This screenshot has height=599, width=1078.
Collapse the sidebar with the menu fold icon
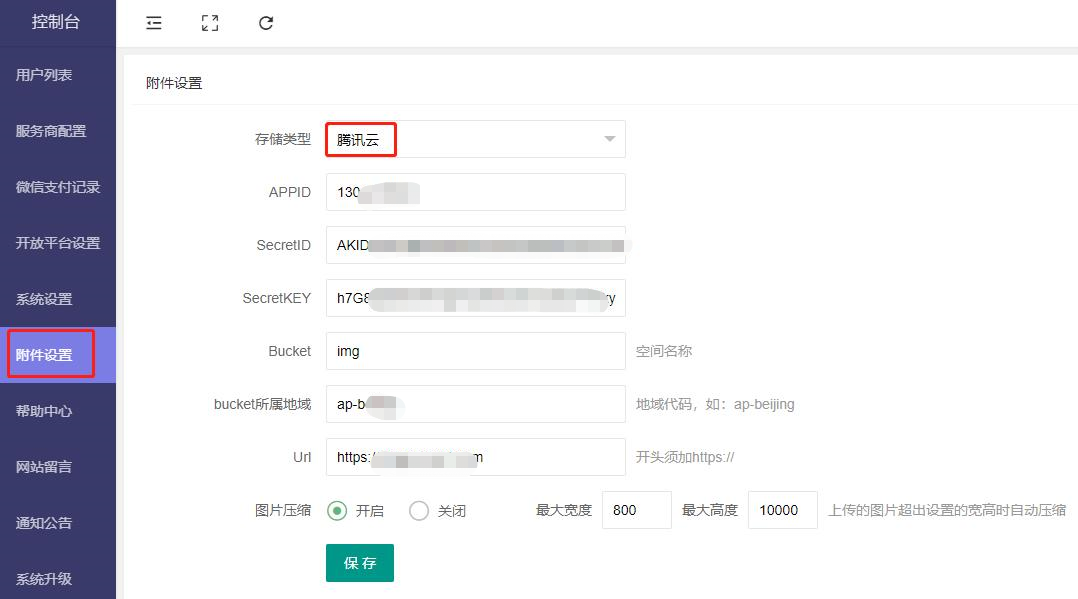click(x=154, y=23)
